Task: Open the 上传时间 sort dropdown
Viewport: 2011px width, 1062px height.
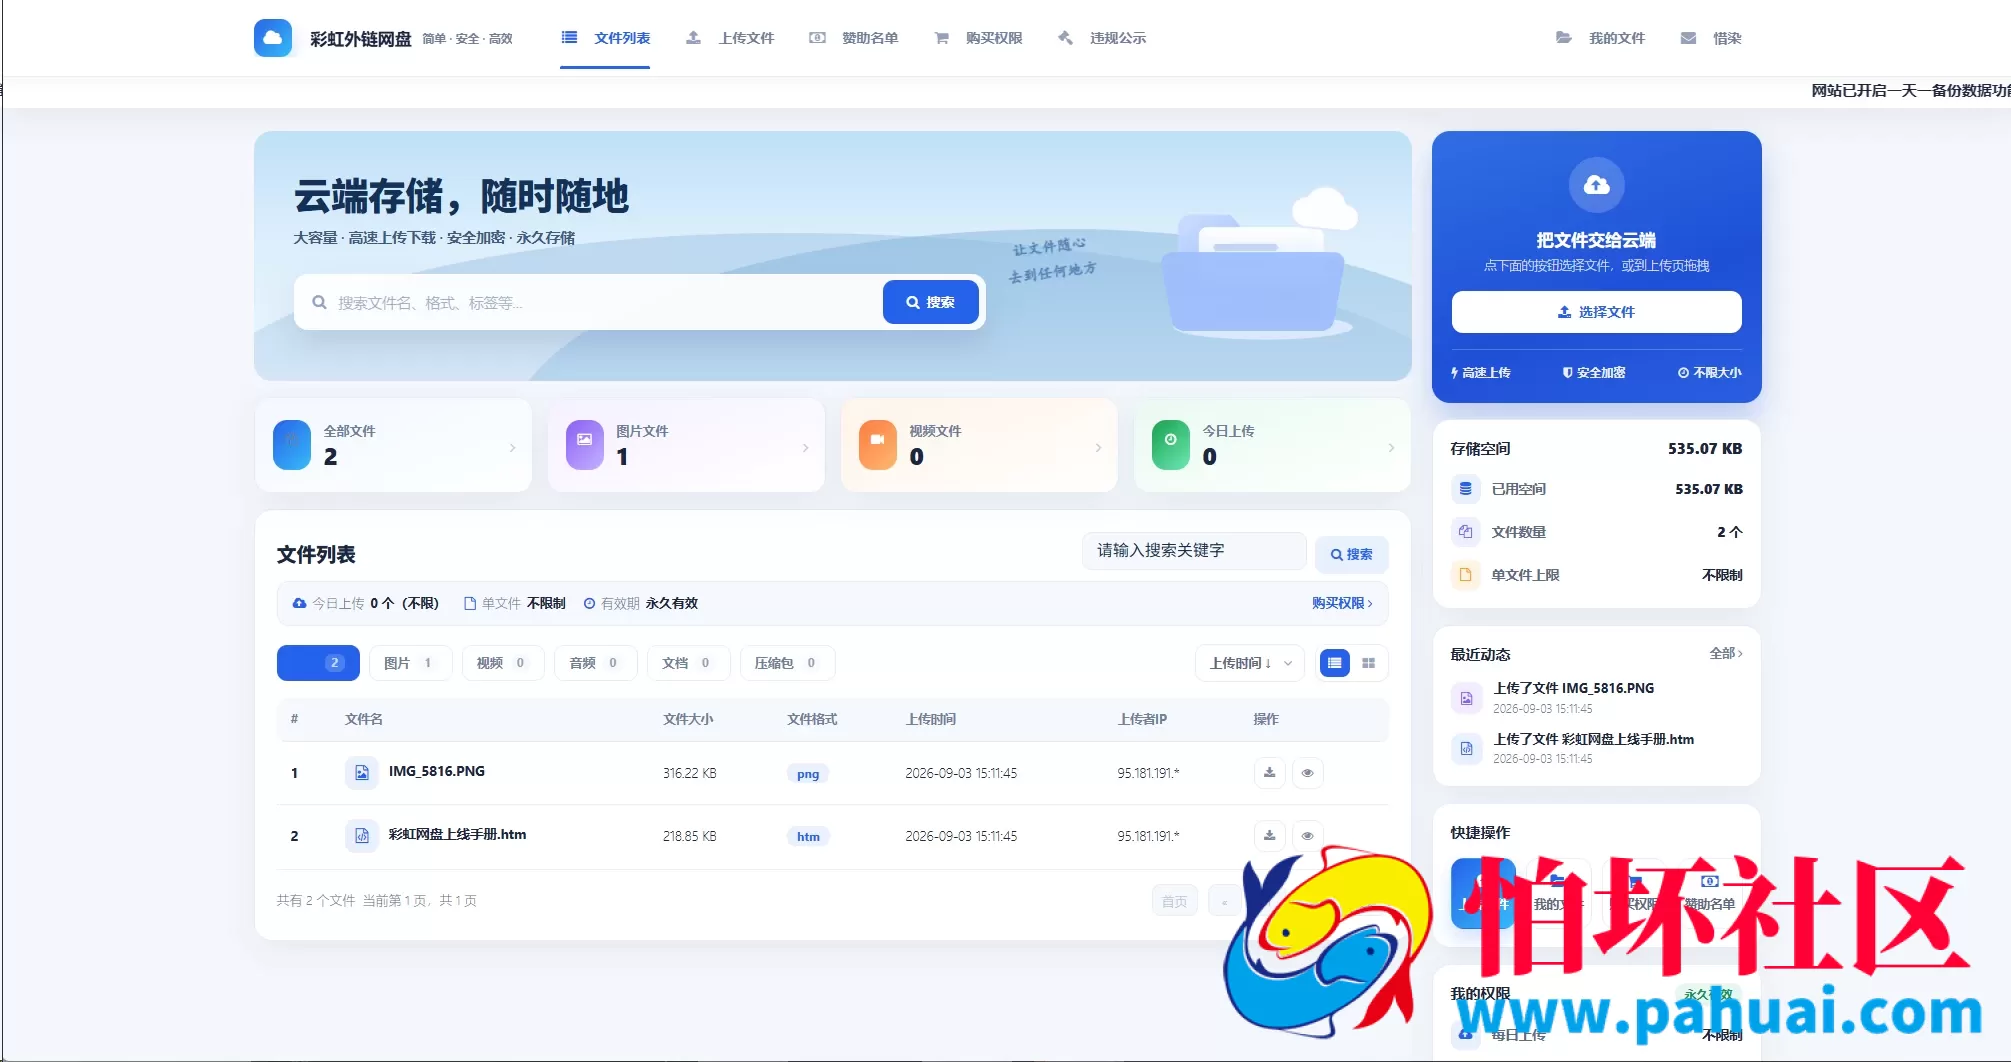Action: 1250,663
